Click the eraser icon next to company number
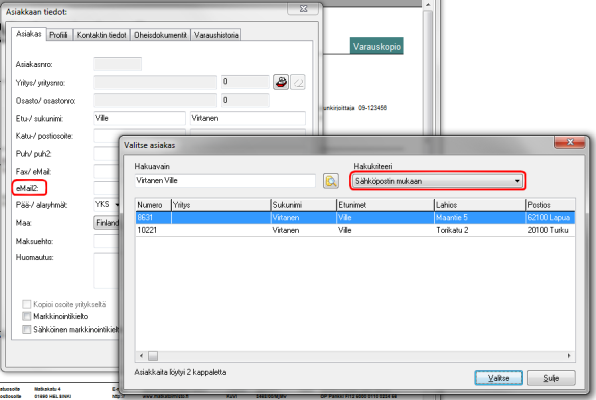Image resolution: width=596 pixels, height=400 pixels. pyautogui.click(x=298, y=82)
